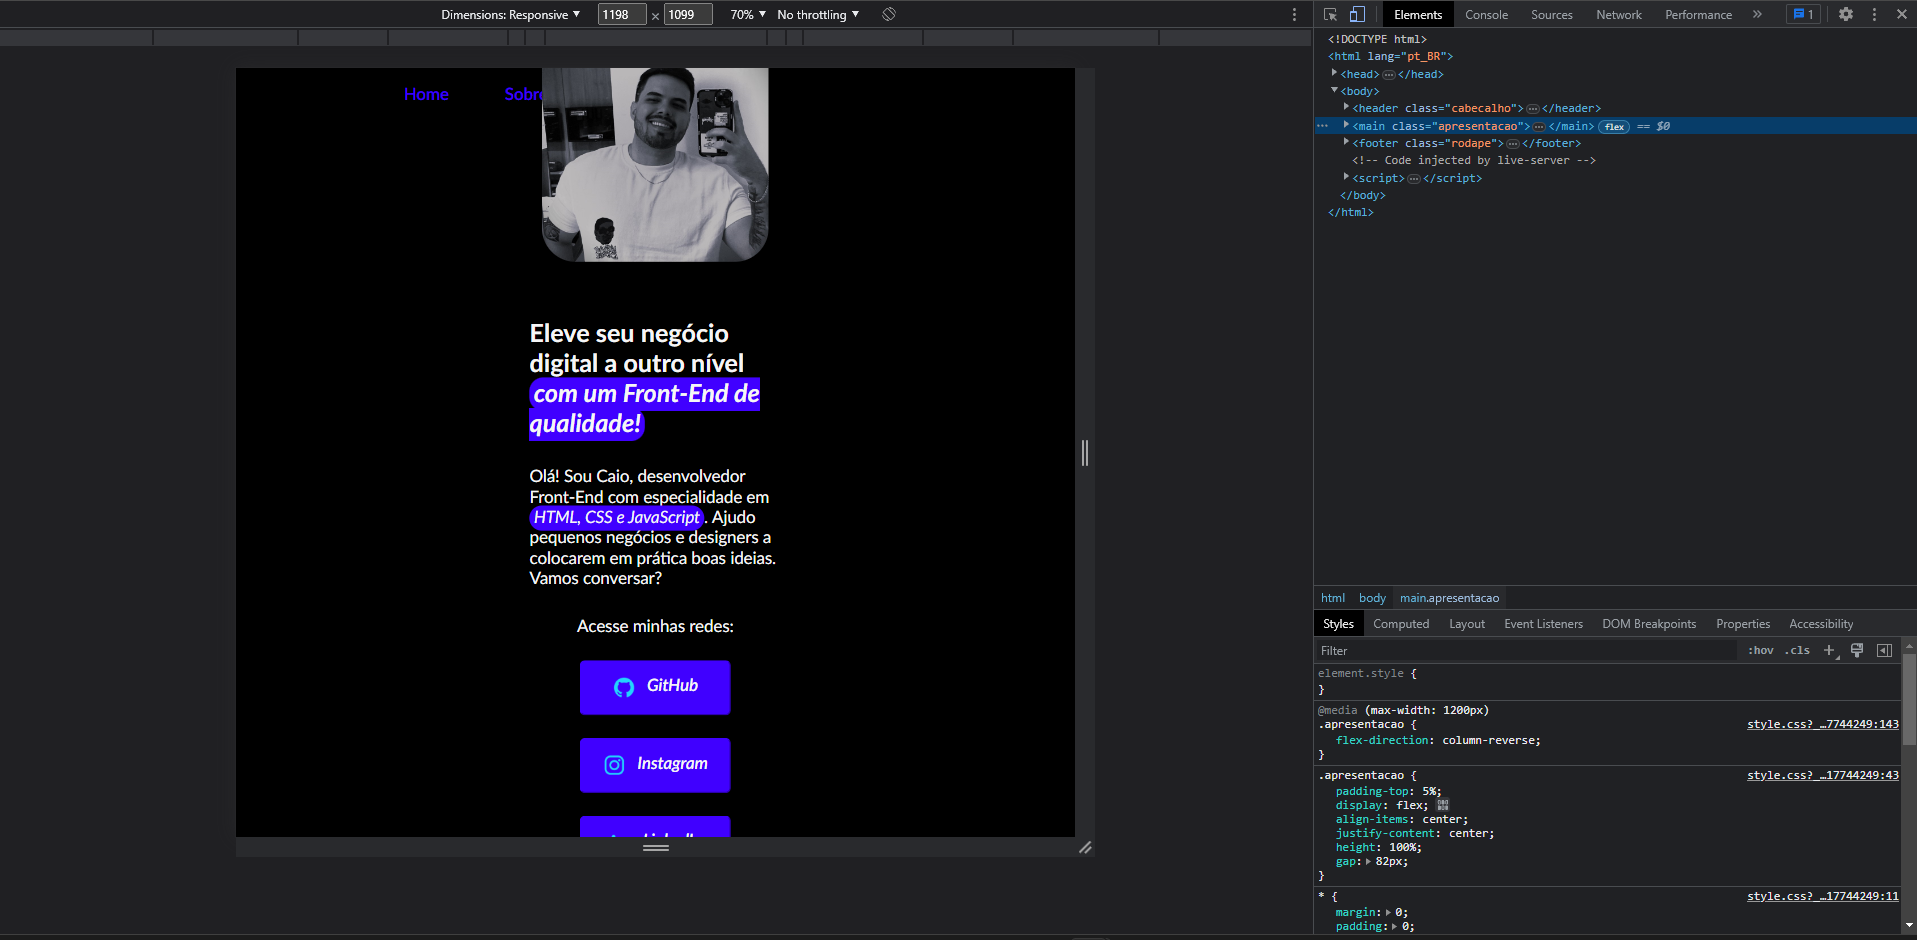The image size is (1917, 940).
Task: Click the Styles pane scroll down arrow
Action: click(1909, 926)
